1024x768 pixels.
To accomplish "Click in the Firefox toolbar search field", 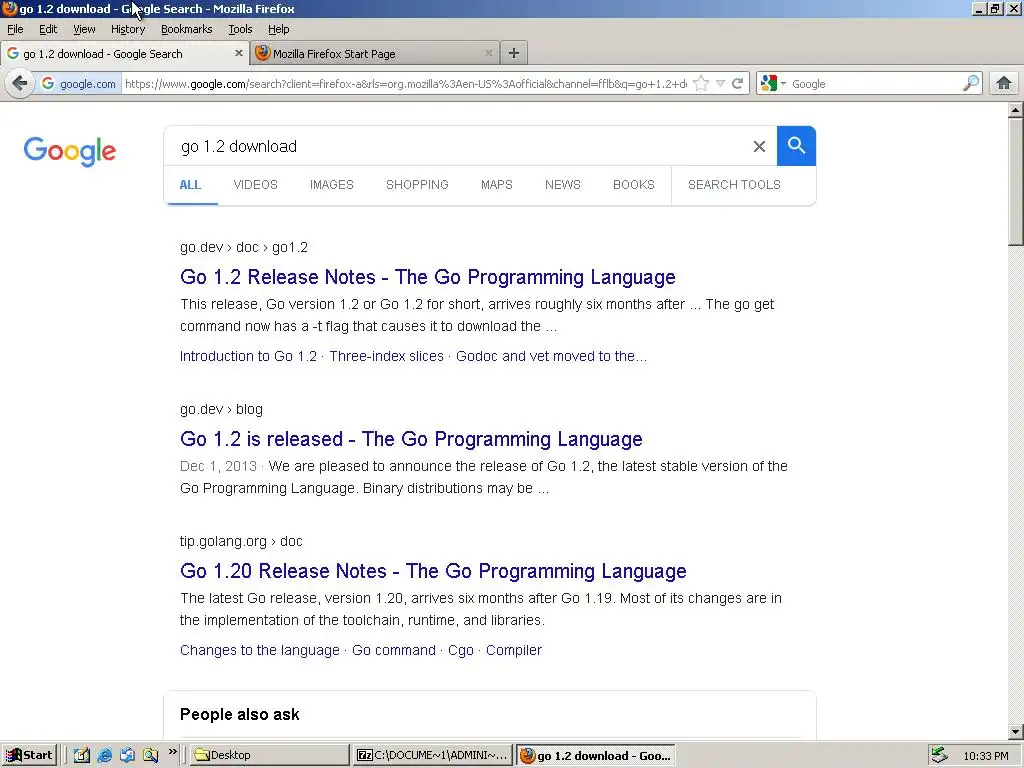I will [875, 84].
